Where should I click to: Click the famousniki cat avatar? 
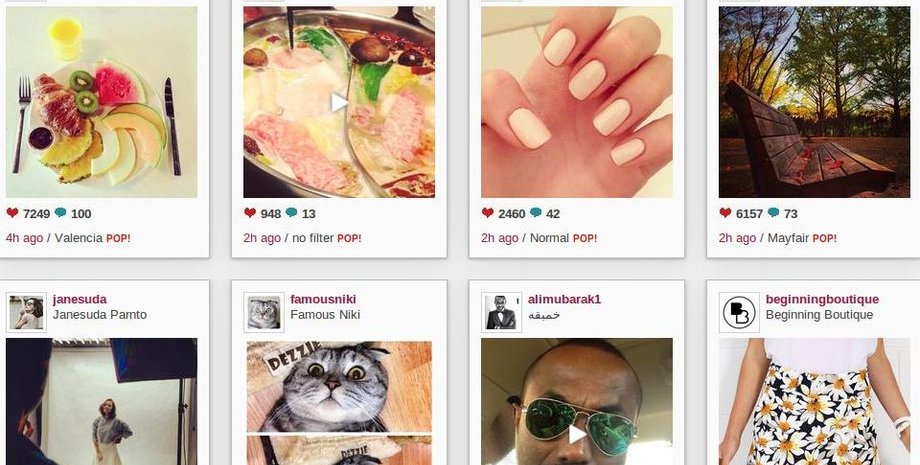[264, 313]
